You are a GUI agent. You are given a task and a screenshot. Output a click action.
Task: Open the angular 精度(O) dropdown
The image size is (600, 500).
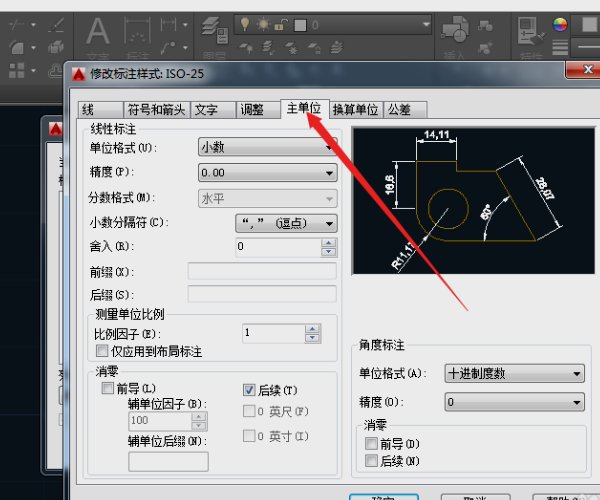tap(515, 402)
